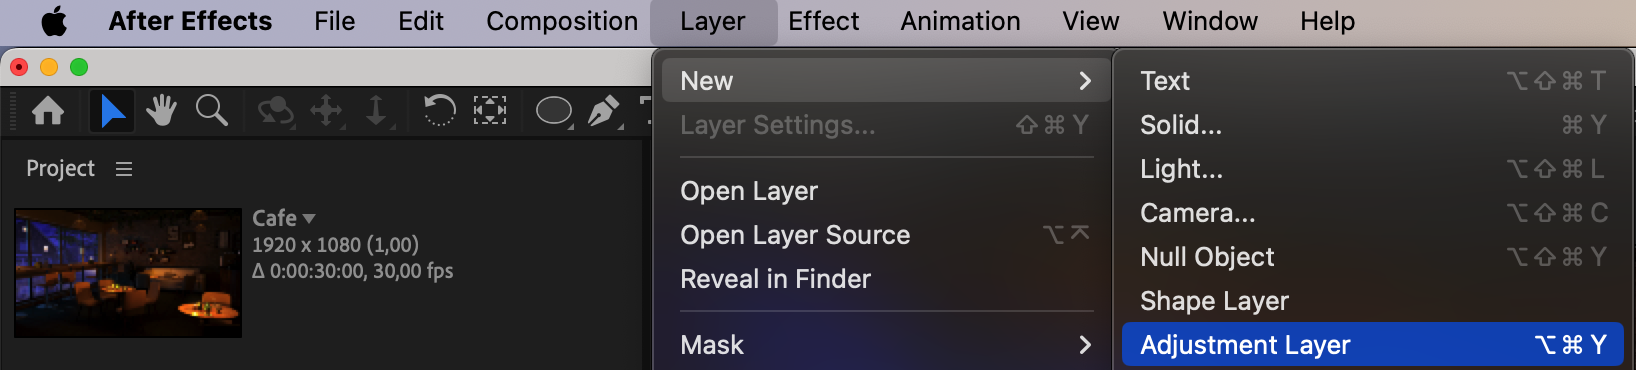Select the Selection arrow tool

(x=112, y=110)
